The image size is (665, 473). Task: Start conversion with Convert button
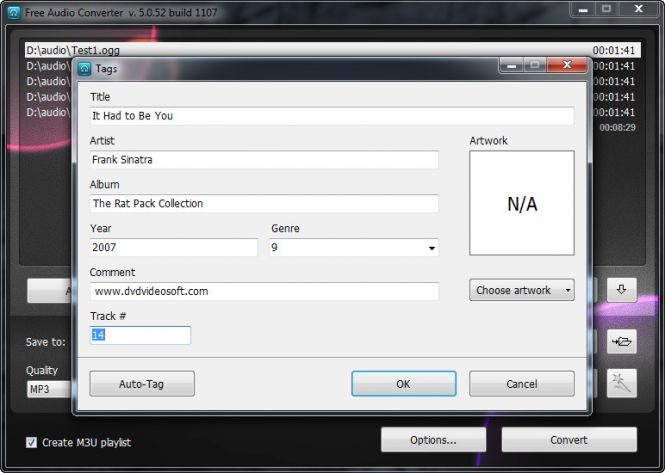569,440
